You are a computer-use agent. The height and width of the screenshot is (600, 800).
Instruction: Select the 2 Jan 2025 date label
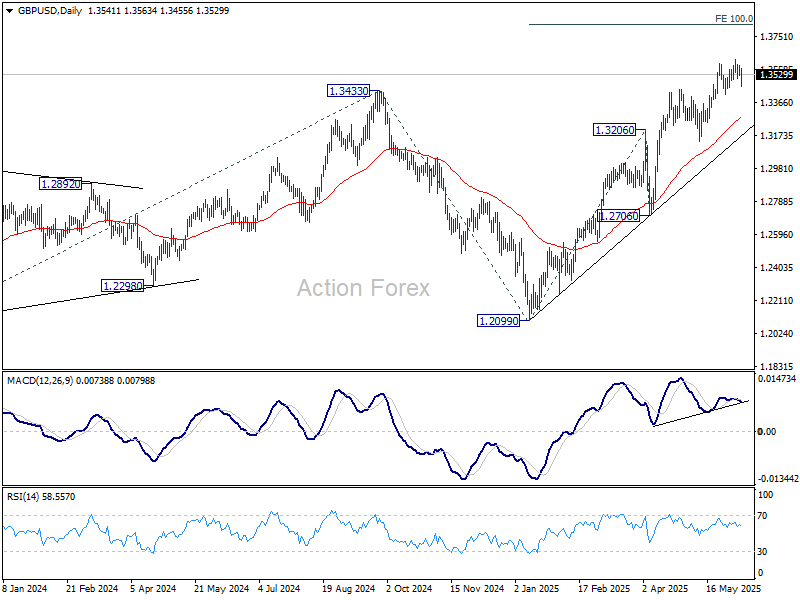[536, 588]
